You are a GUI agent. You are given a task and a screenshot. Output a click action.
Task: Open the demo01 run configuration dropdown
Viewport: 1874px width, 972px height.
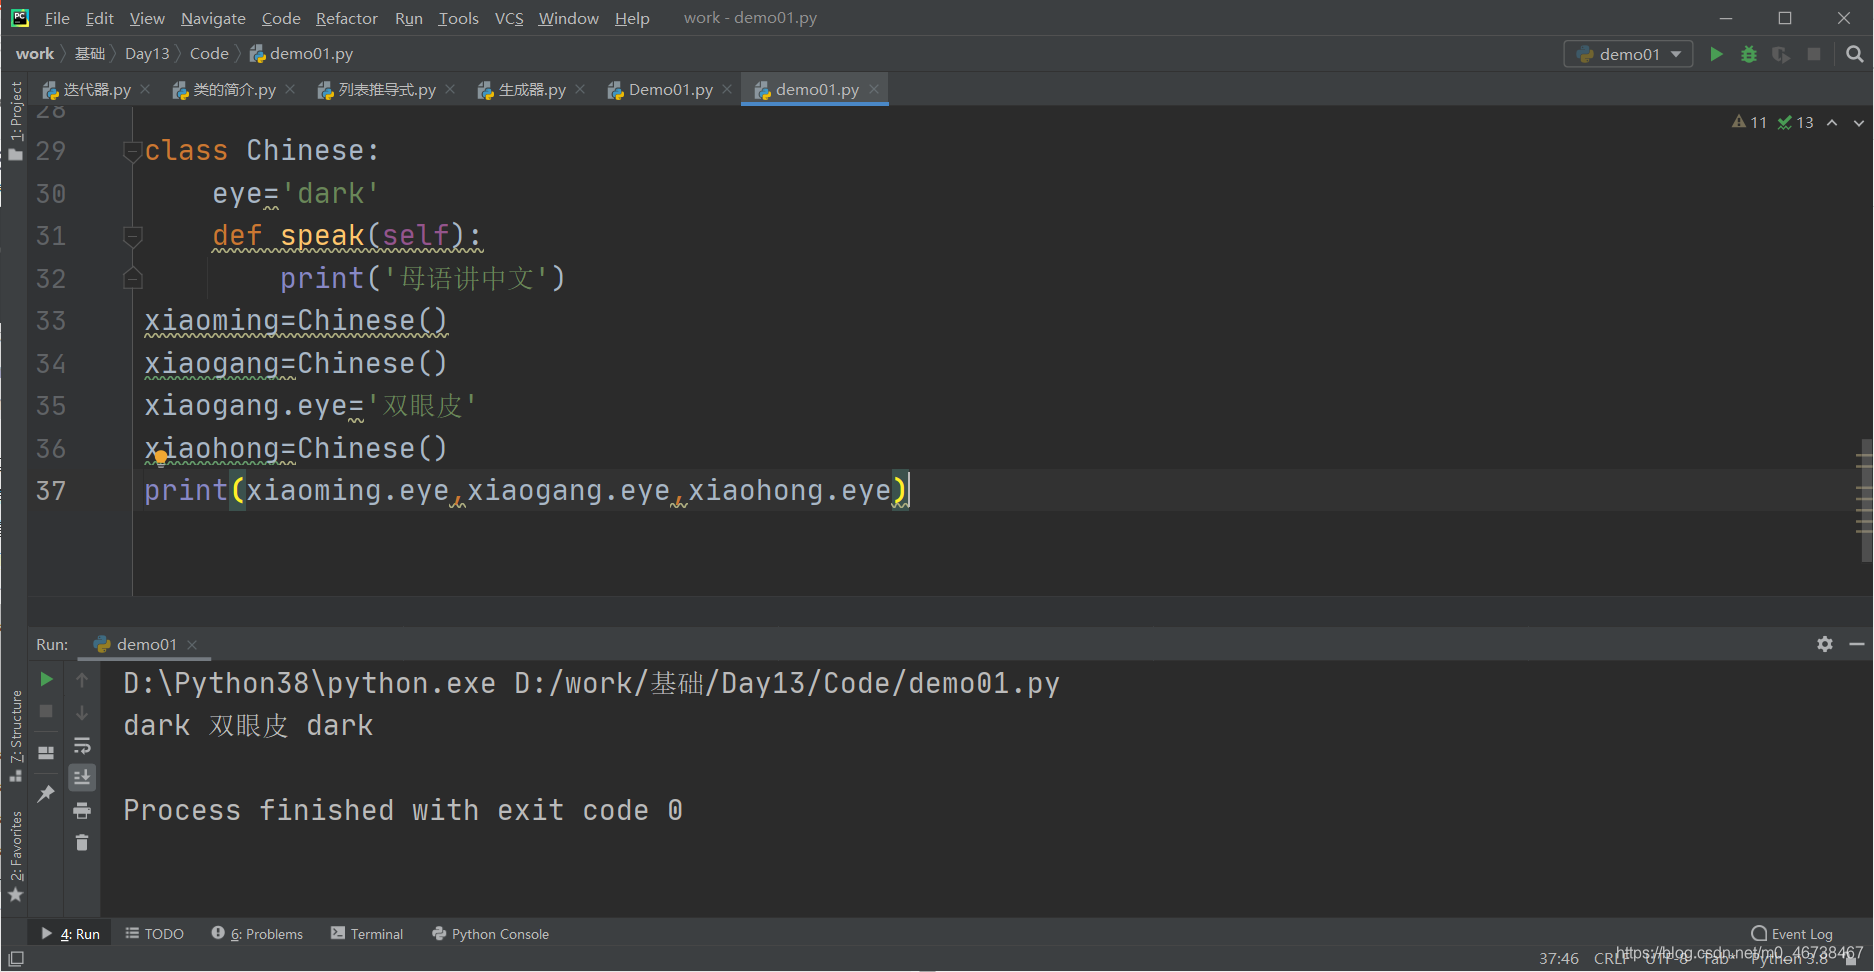[x=1628, y=54]
